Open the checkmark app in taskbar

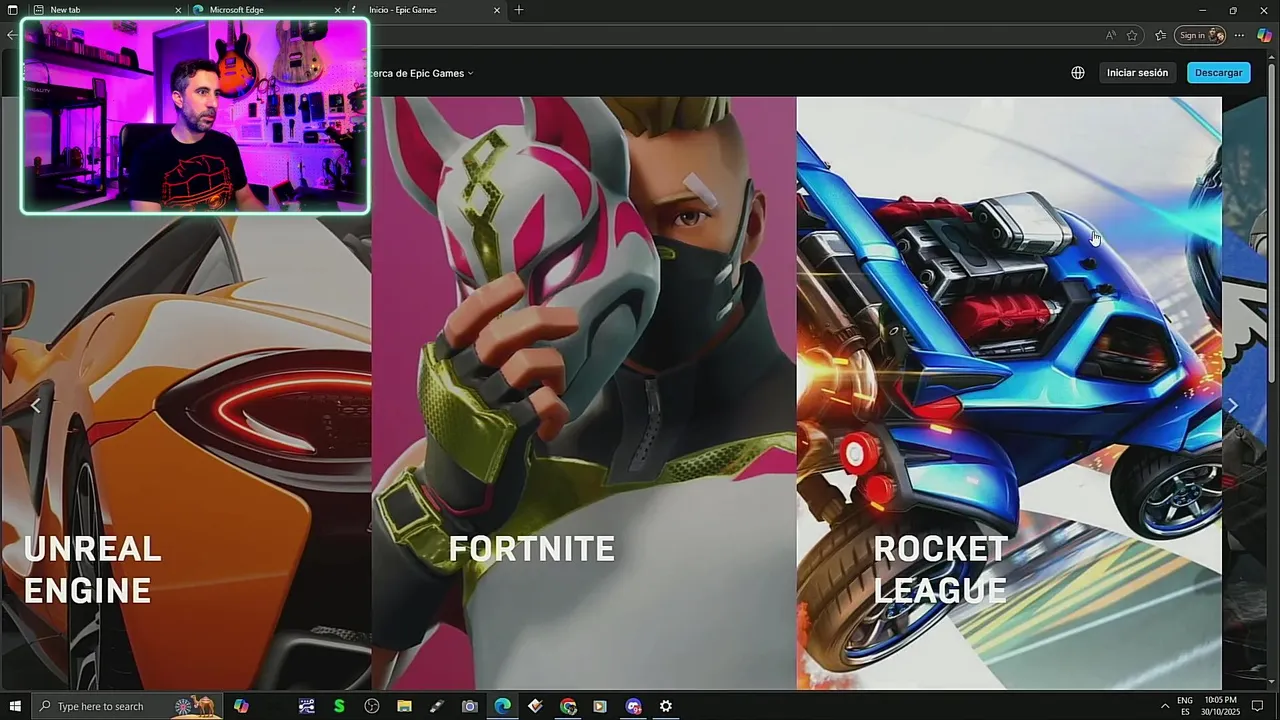[535, 706]
